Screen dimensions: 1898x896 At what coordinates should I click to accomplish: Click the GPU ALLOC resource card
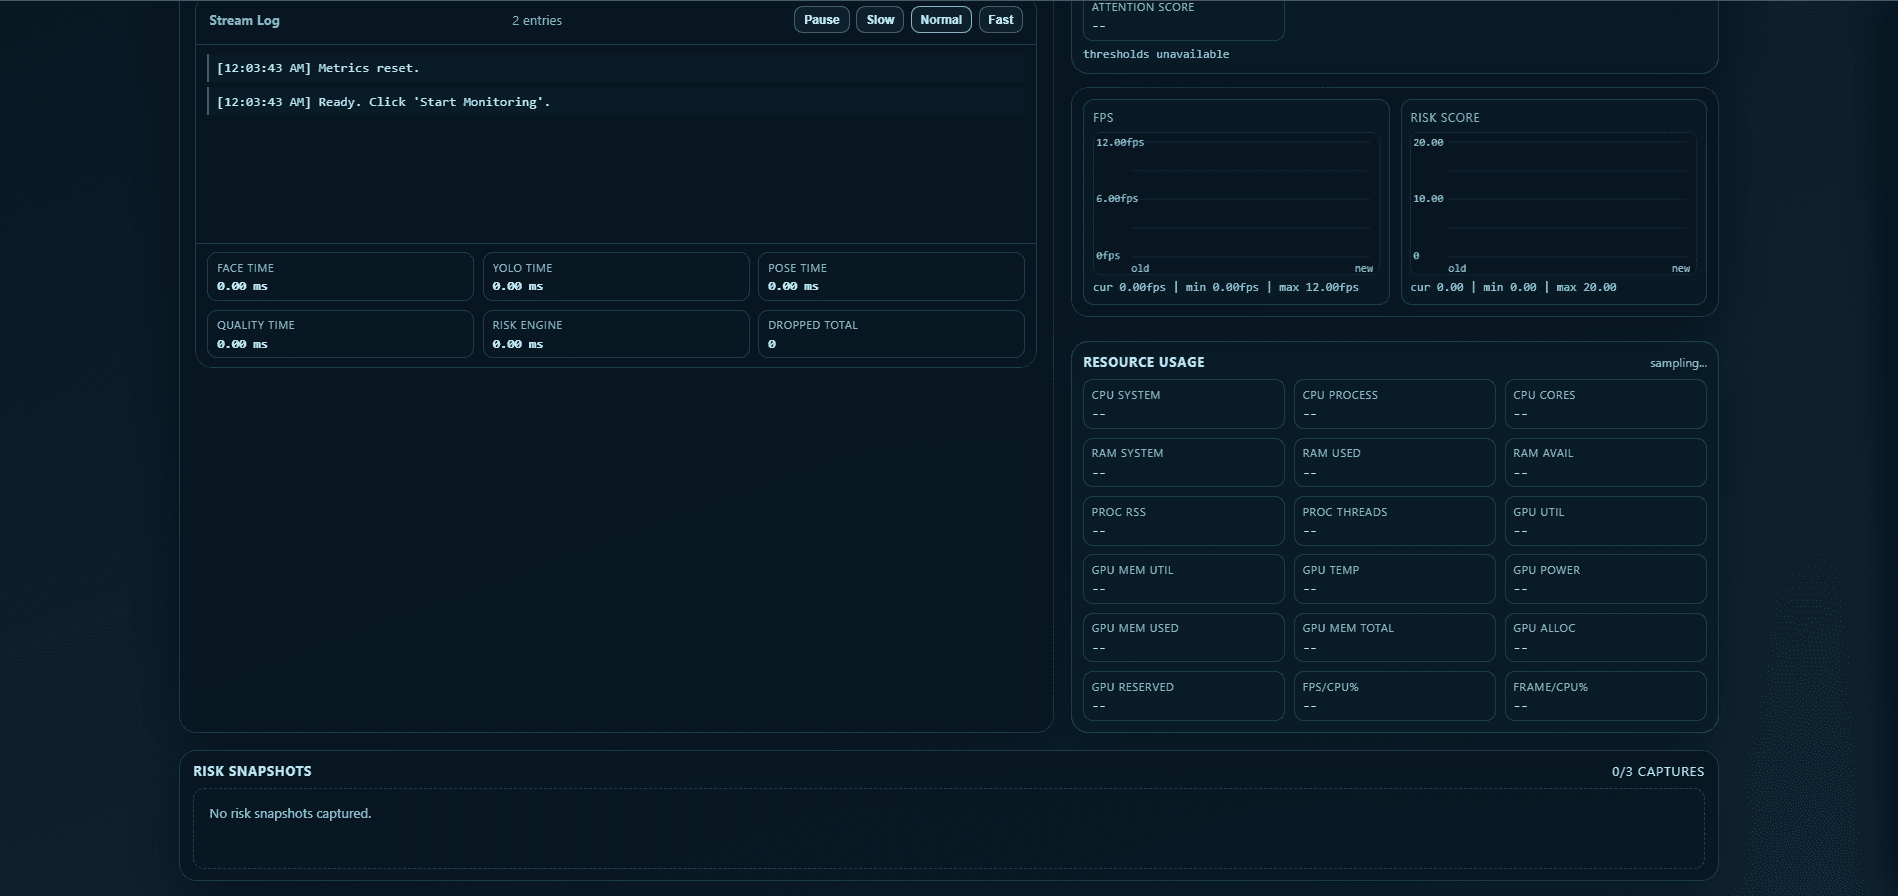tap(1606, 637)
